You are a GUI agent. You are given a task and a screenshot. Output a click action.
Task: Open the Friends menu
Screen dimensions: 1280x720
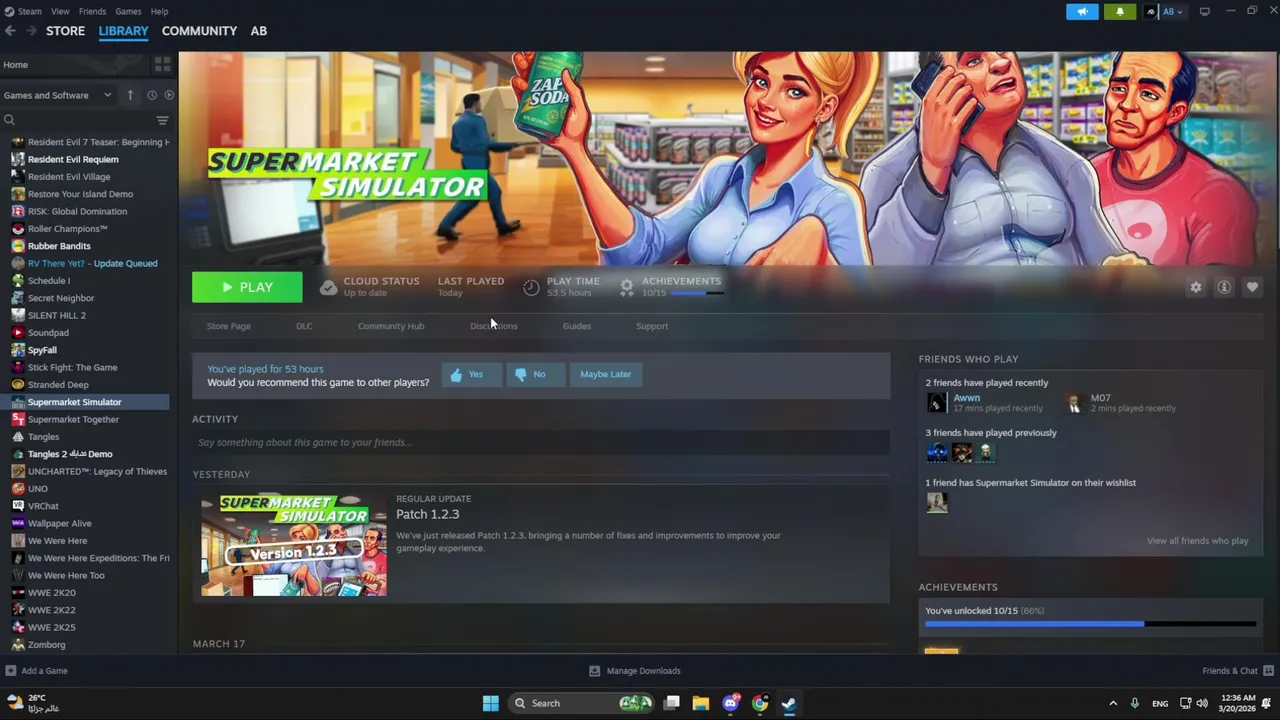coord(92,11)
